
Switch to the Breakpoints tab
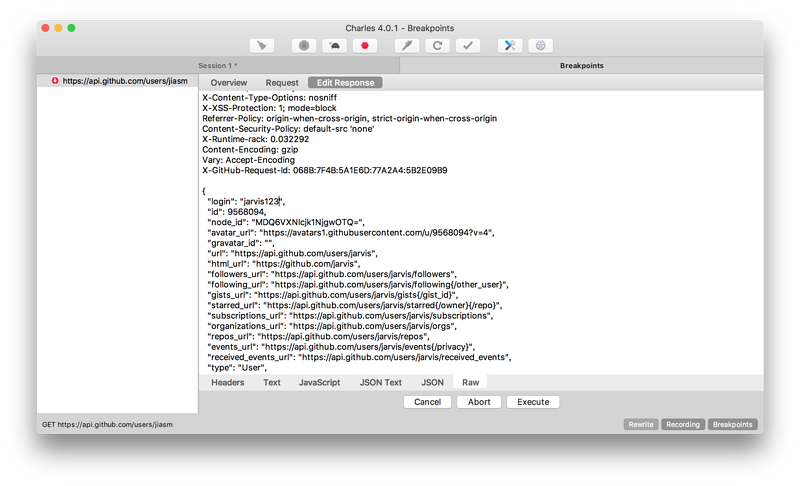coord(582,65)
